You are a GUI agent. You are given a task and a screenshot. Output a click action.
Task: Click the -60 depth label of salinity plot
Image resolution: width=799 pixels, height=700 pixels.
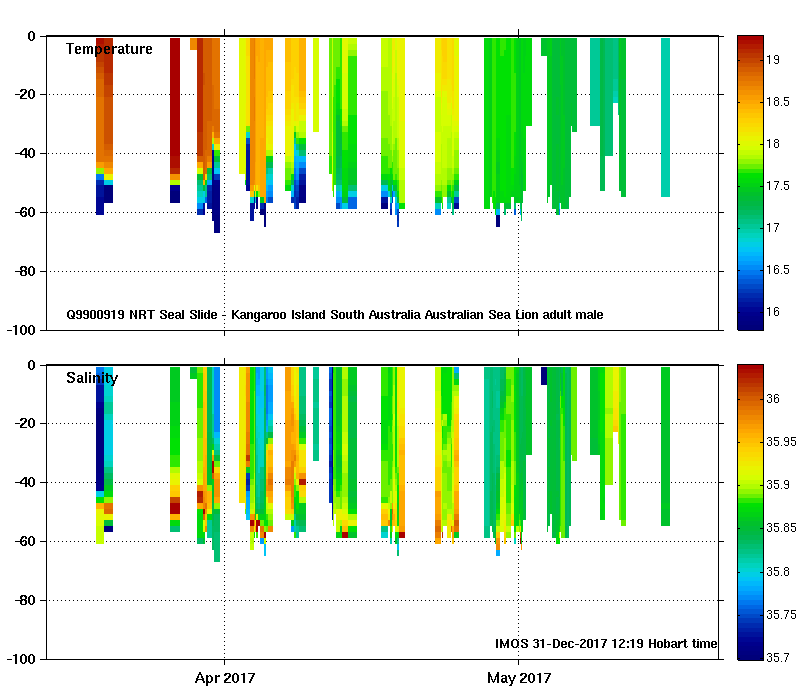tap(24, 541)
